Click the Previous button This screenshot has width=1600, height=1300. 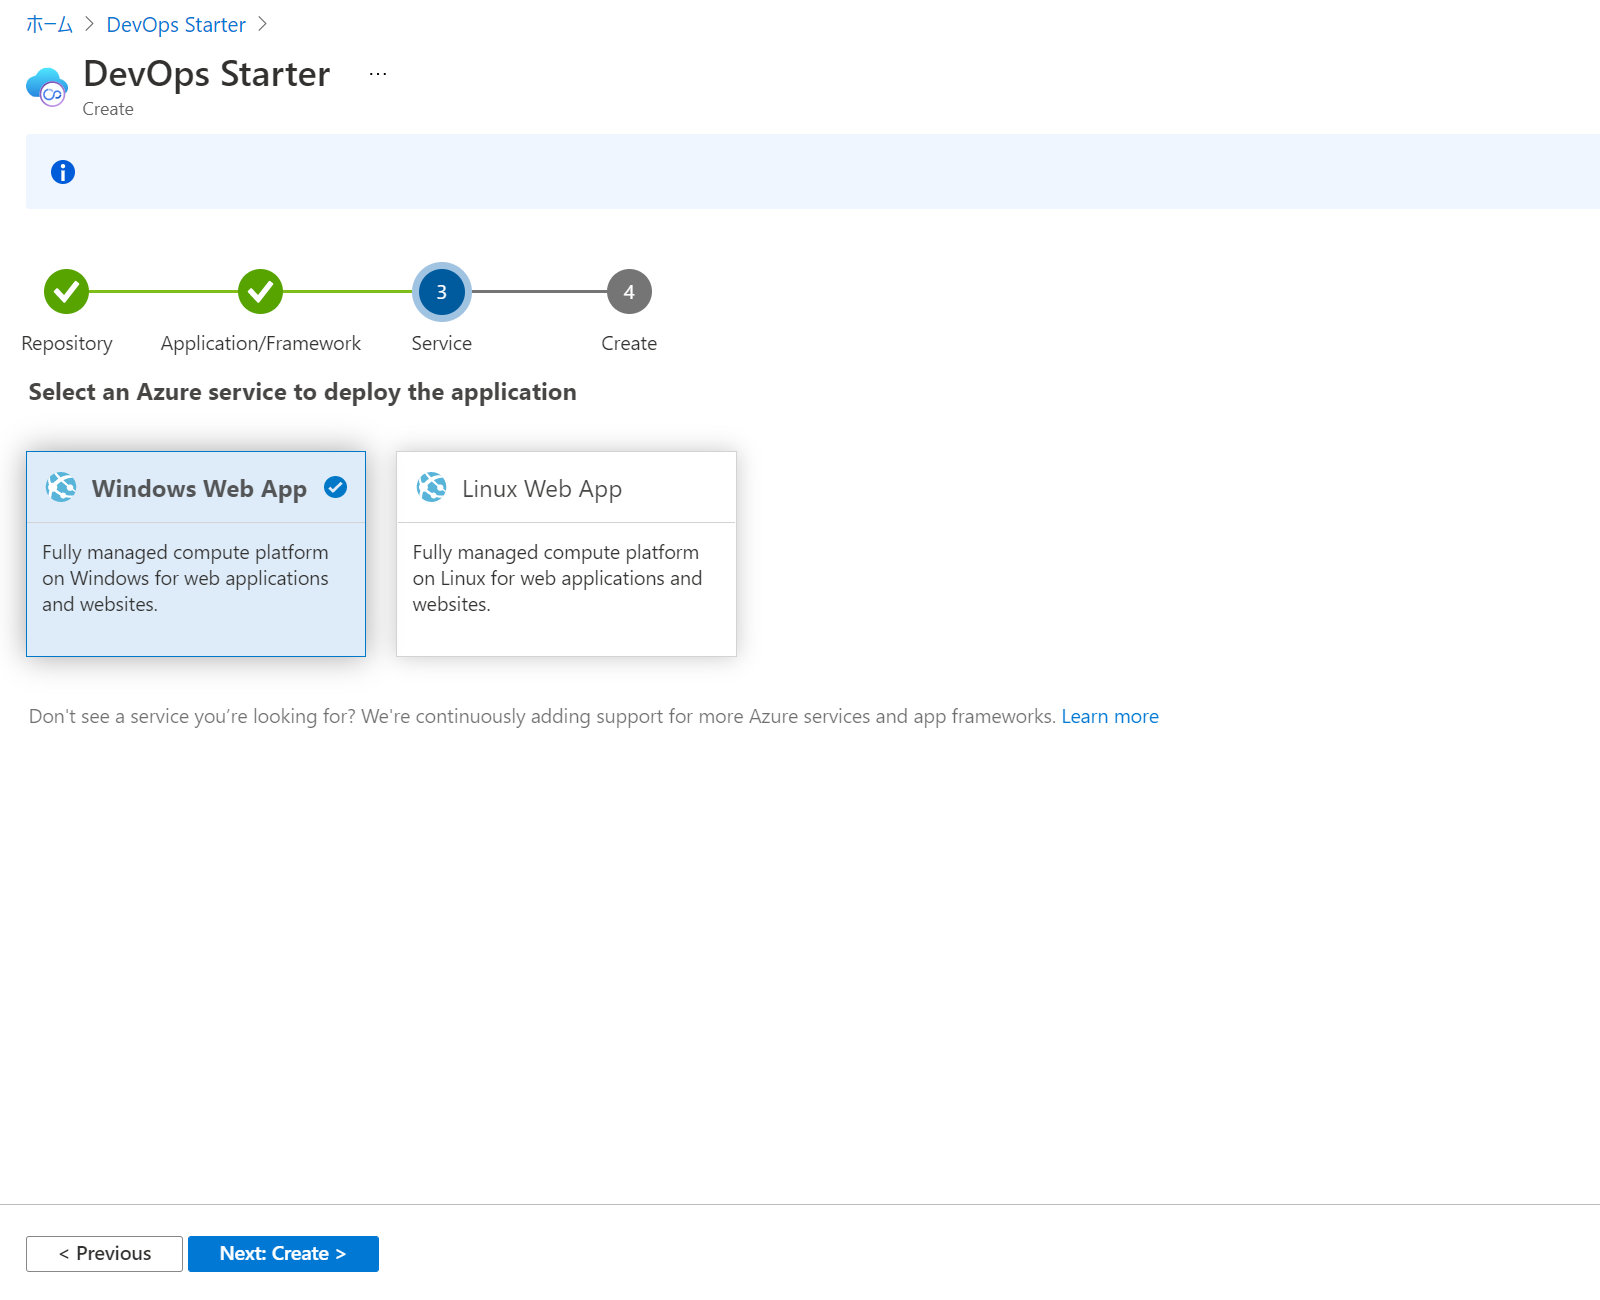click(x=104, y=1254)
